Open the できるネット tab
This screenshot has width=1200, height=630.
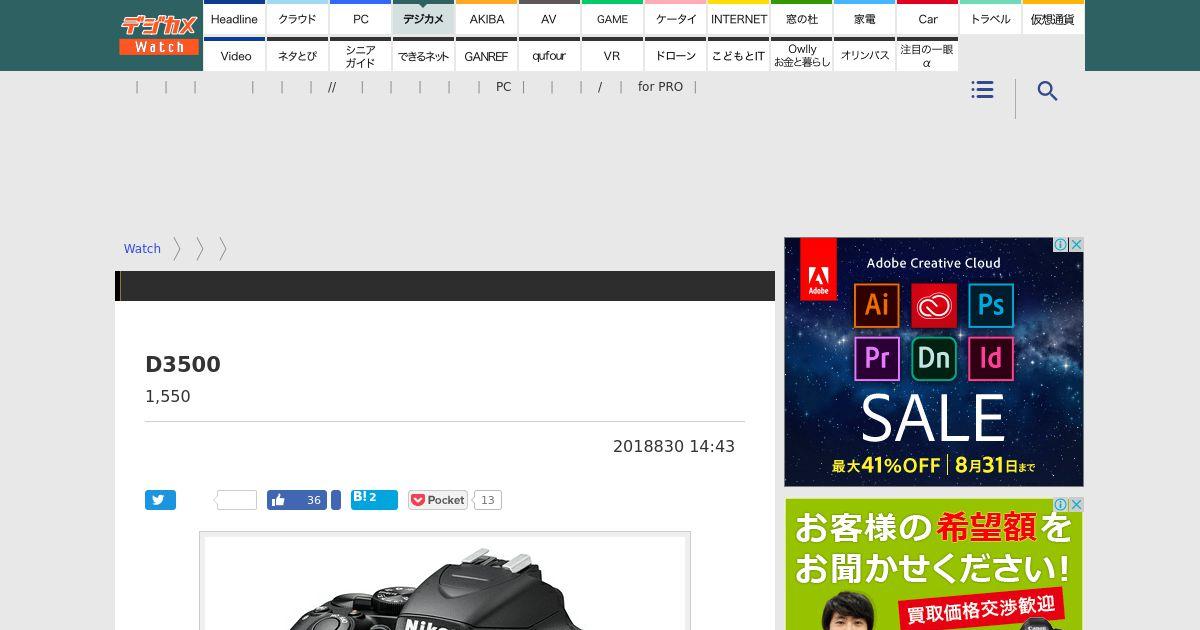point(423,55)
